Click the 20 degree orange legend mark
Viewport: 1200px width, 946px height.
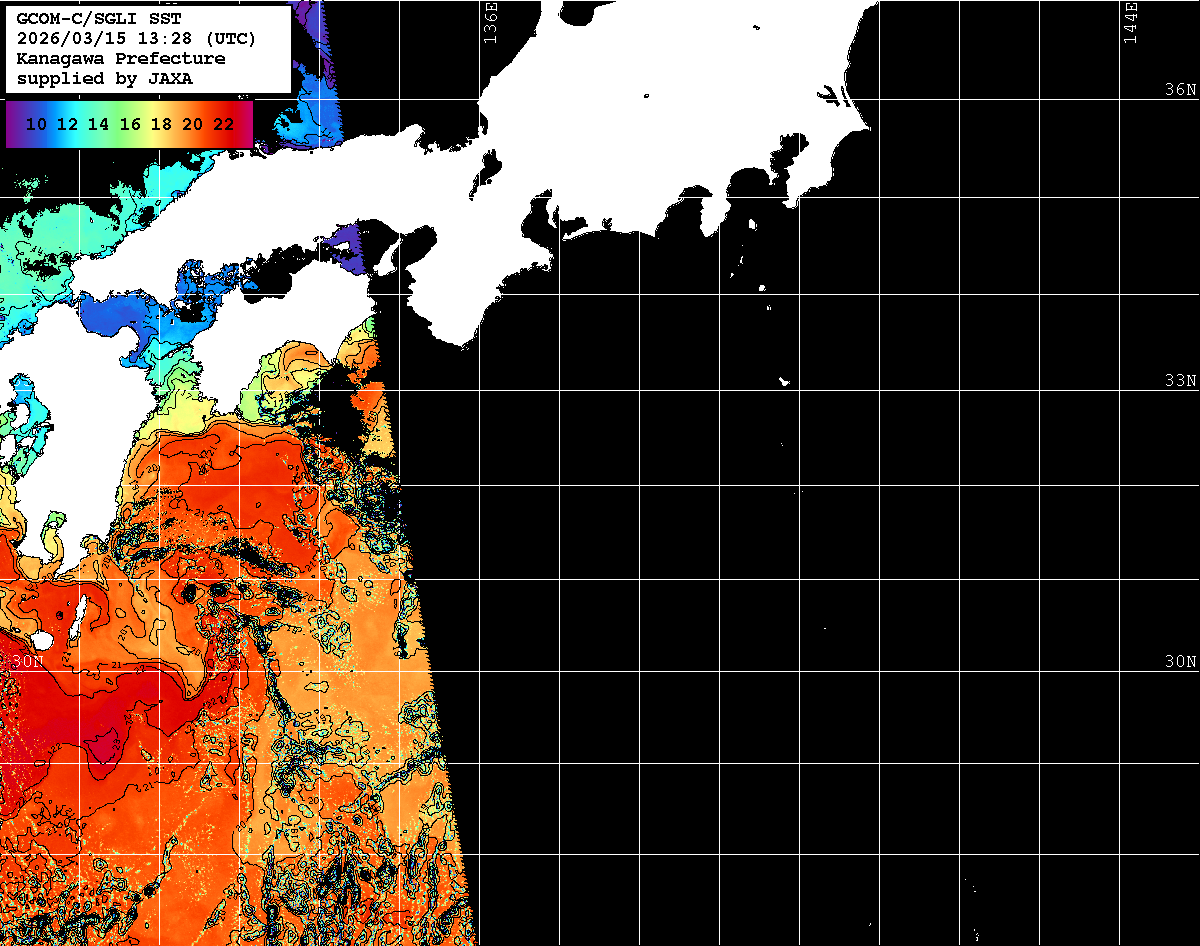click(x=193, y=125)
